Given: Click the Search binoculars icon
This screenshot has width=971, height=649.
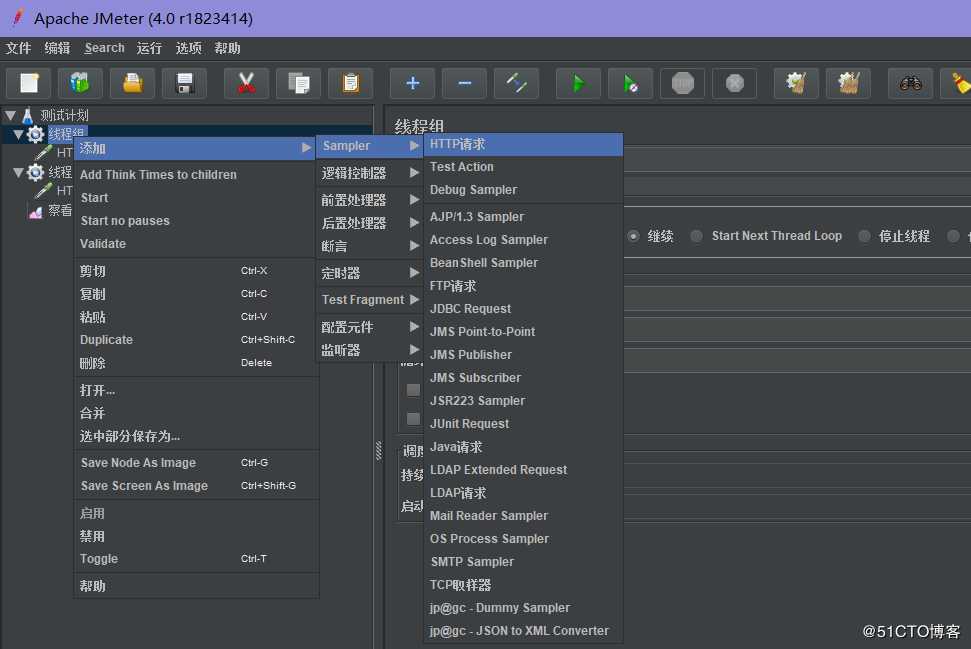Looking at the screenshot, I should tap(910, 83).
